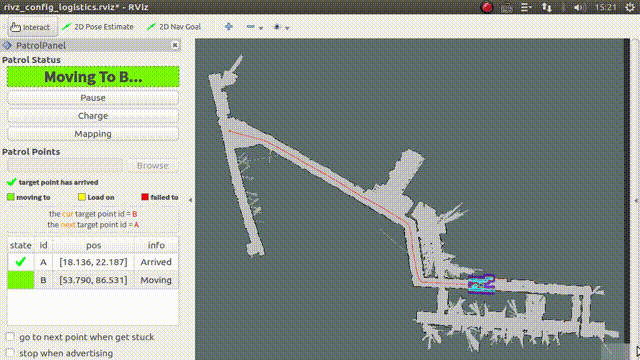Click the camera view toolbar icon

[x=277, y=27]
